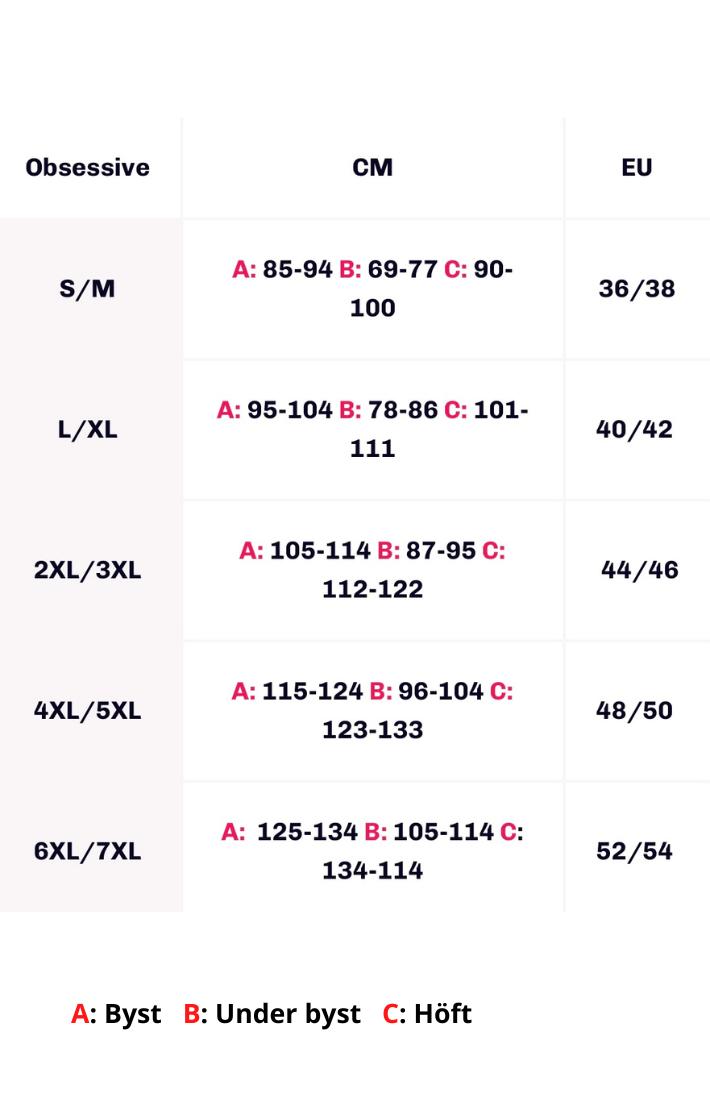Viewport: 710px width, 1100px height.
Task: Click the C: Höft legend label
Action: [427, 1014]
